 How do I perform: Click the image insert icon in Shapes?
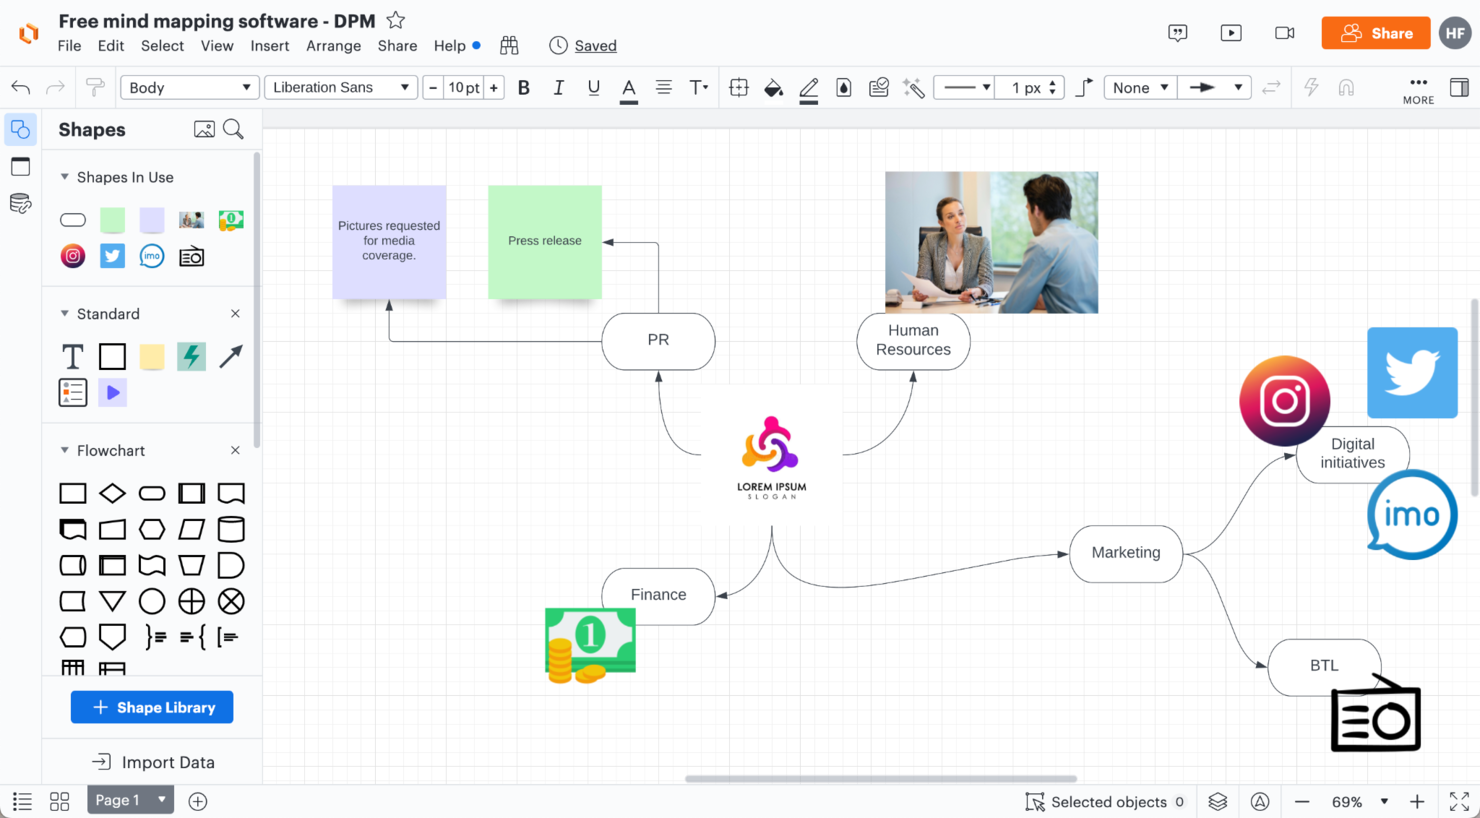tap(204, 129)
